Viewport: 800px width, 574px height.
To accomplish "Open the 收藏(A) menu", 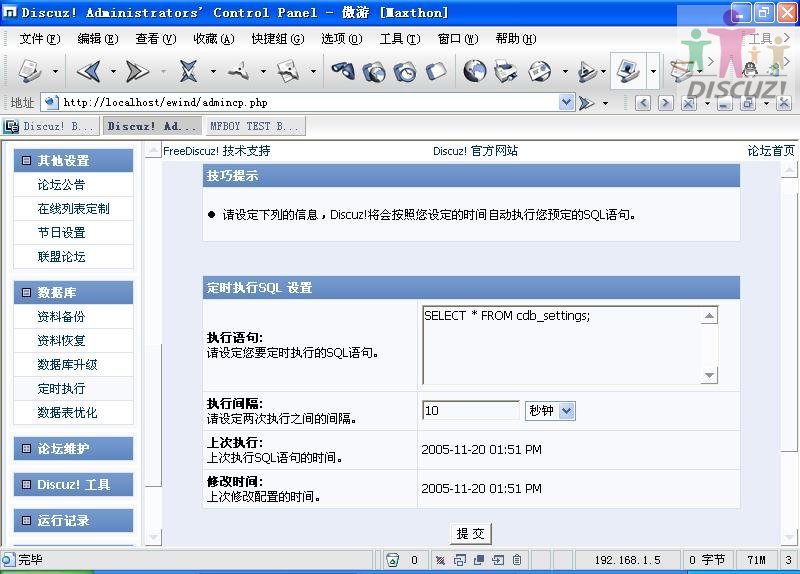I will coord(214,39).
